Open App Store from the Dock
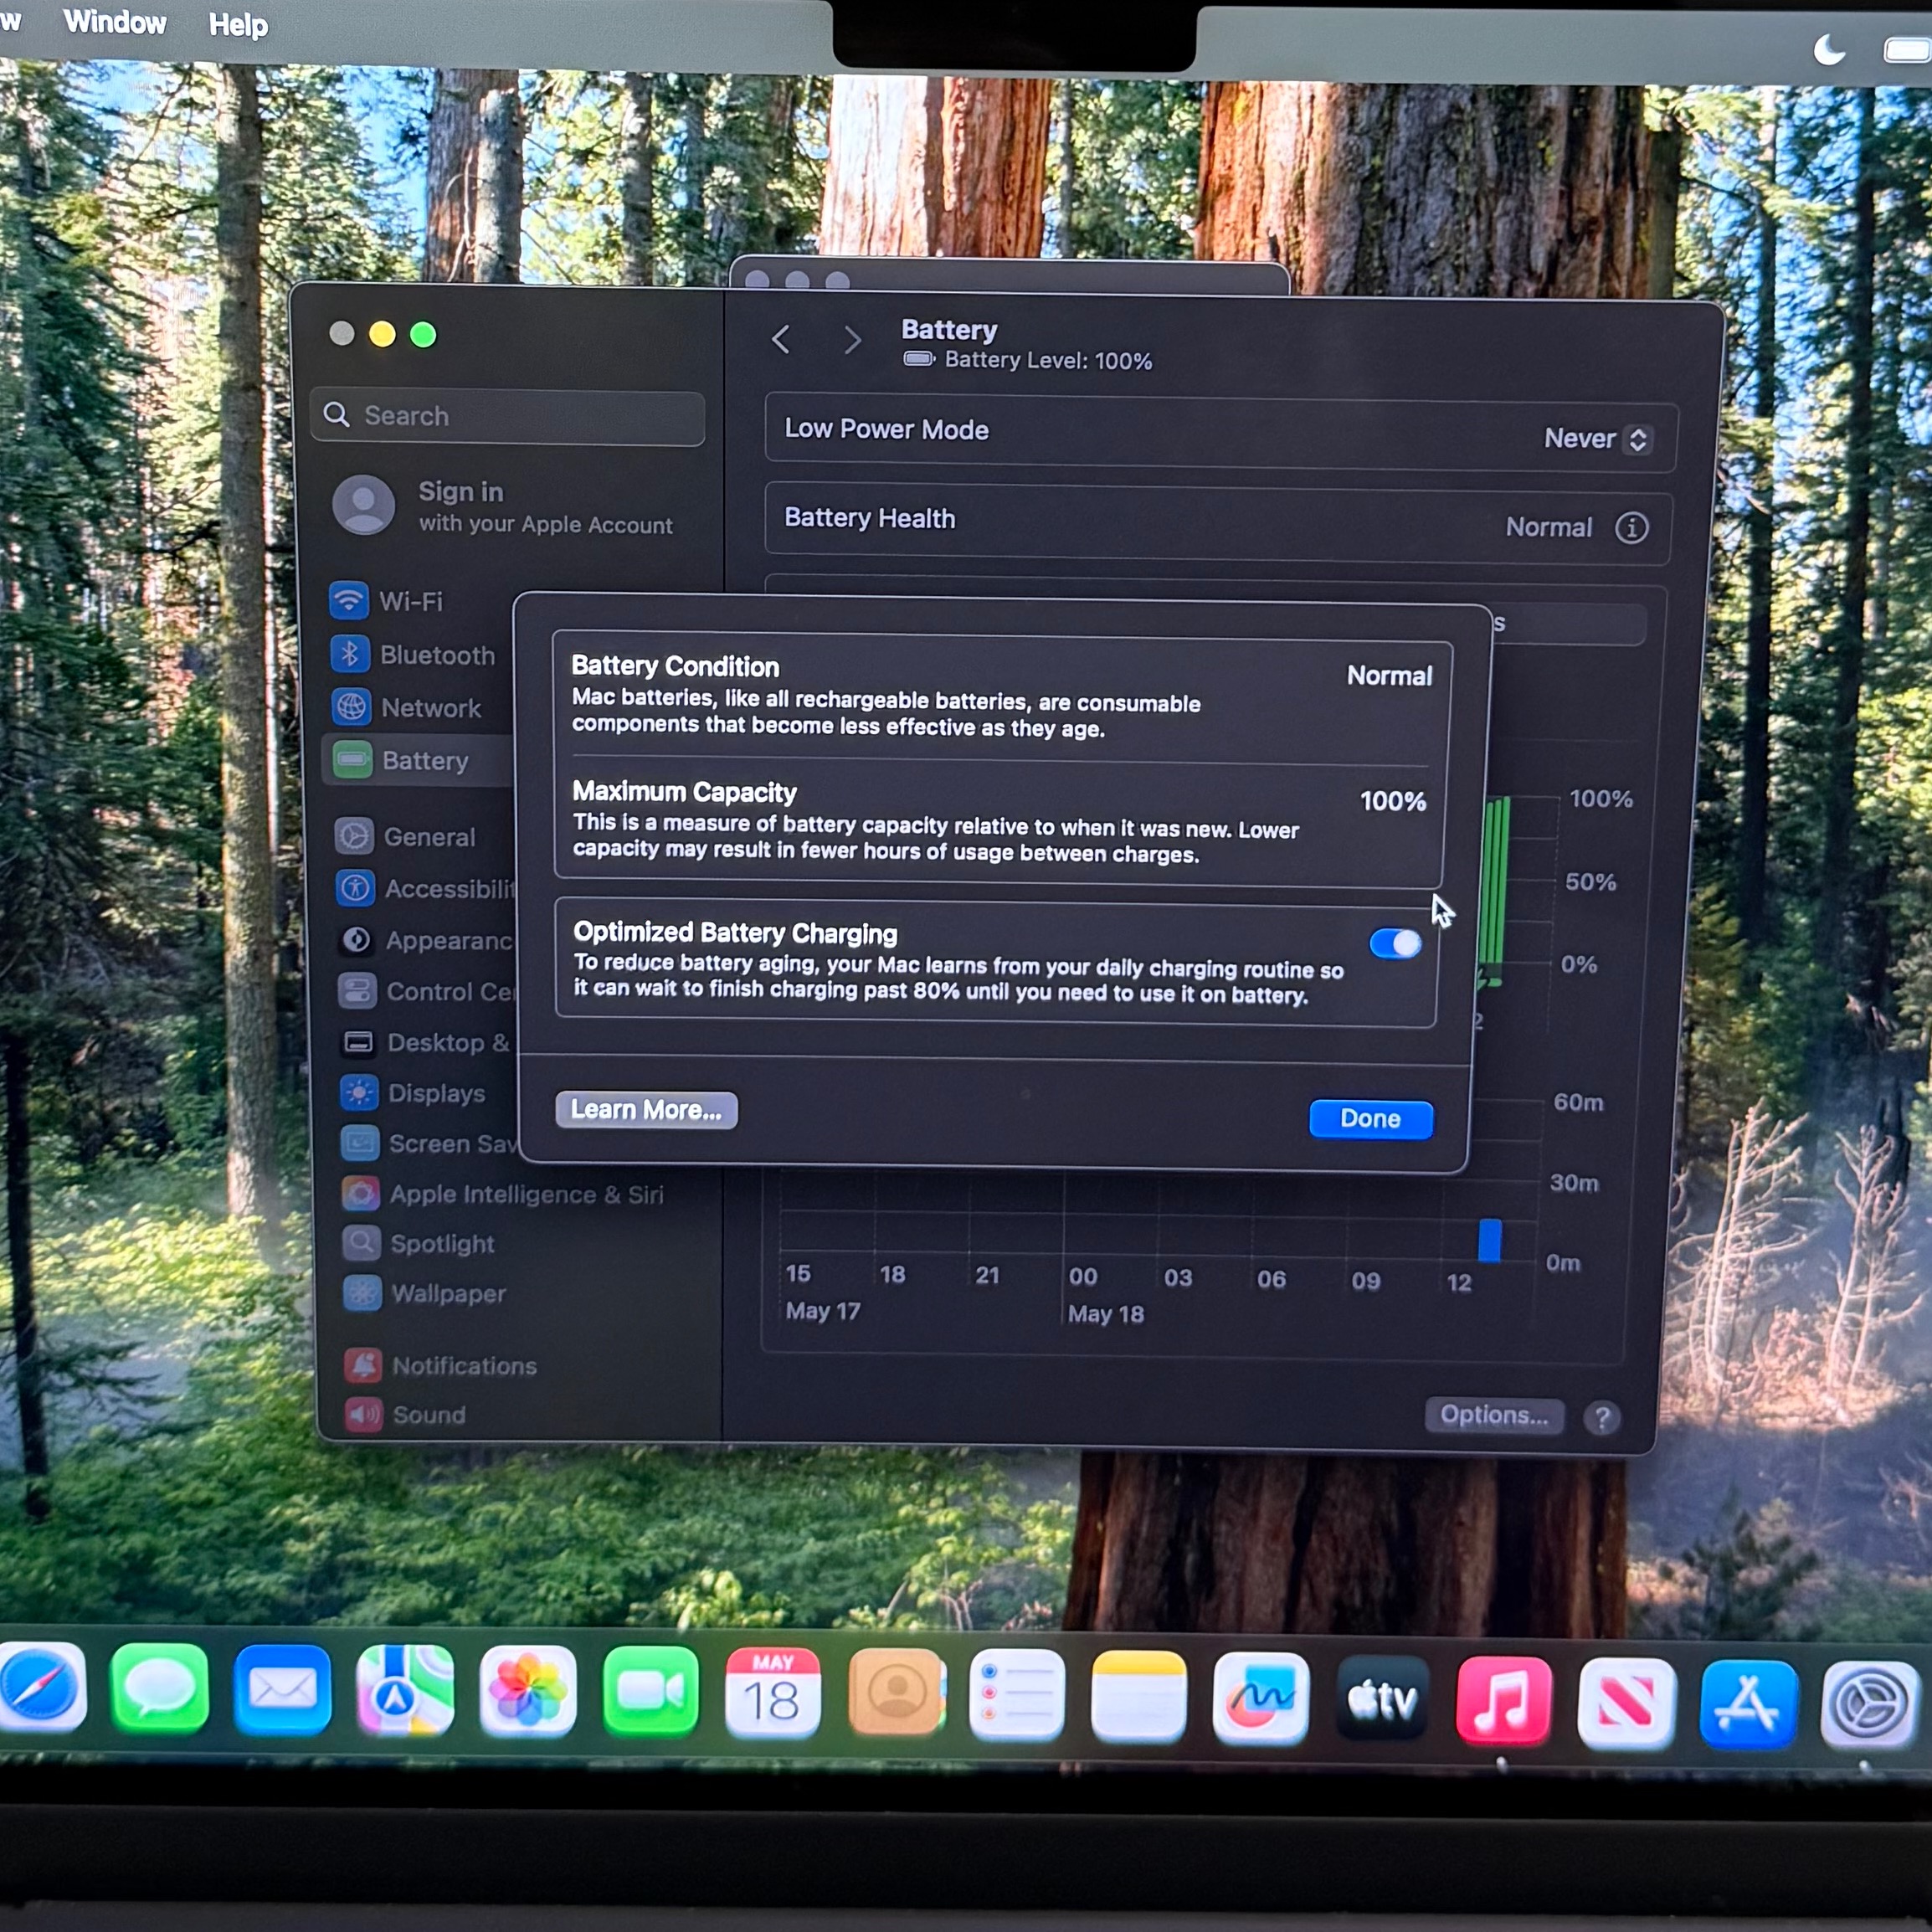Viewport: 1932px width, 1932px height. pos(1749,1704)
